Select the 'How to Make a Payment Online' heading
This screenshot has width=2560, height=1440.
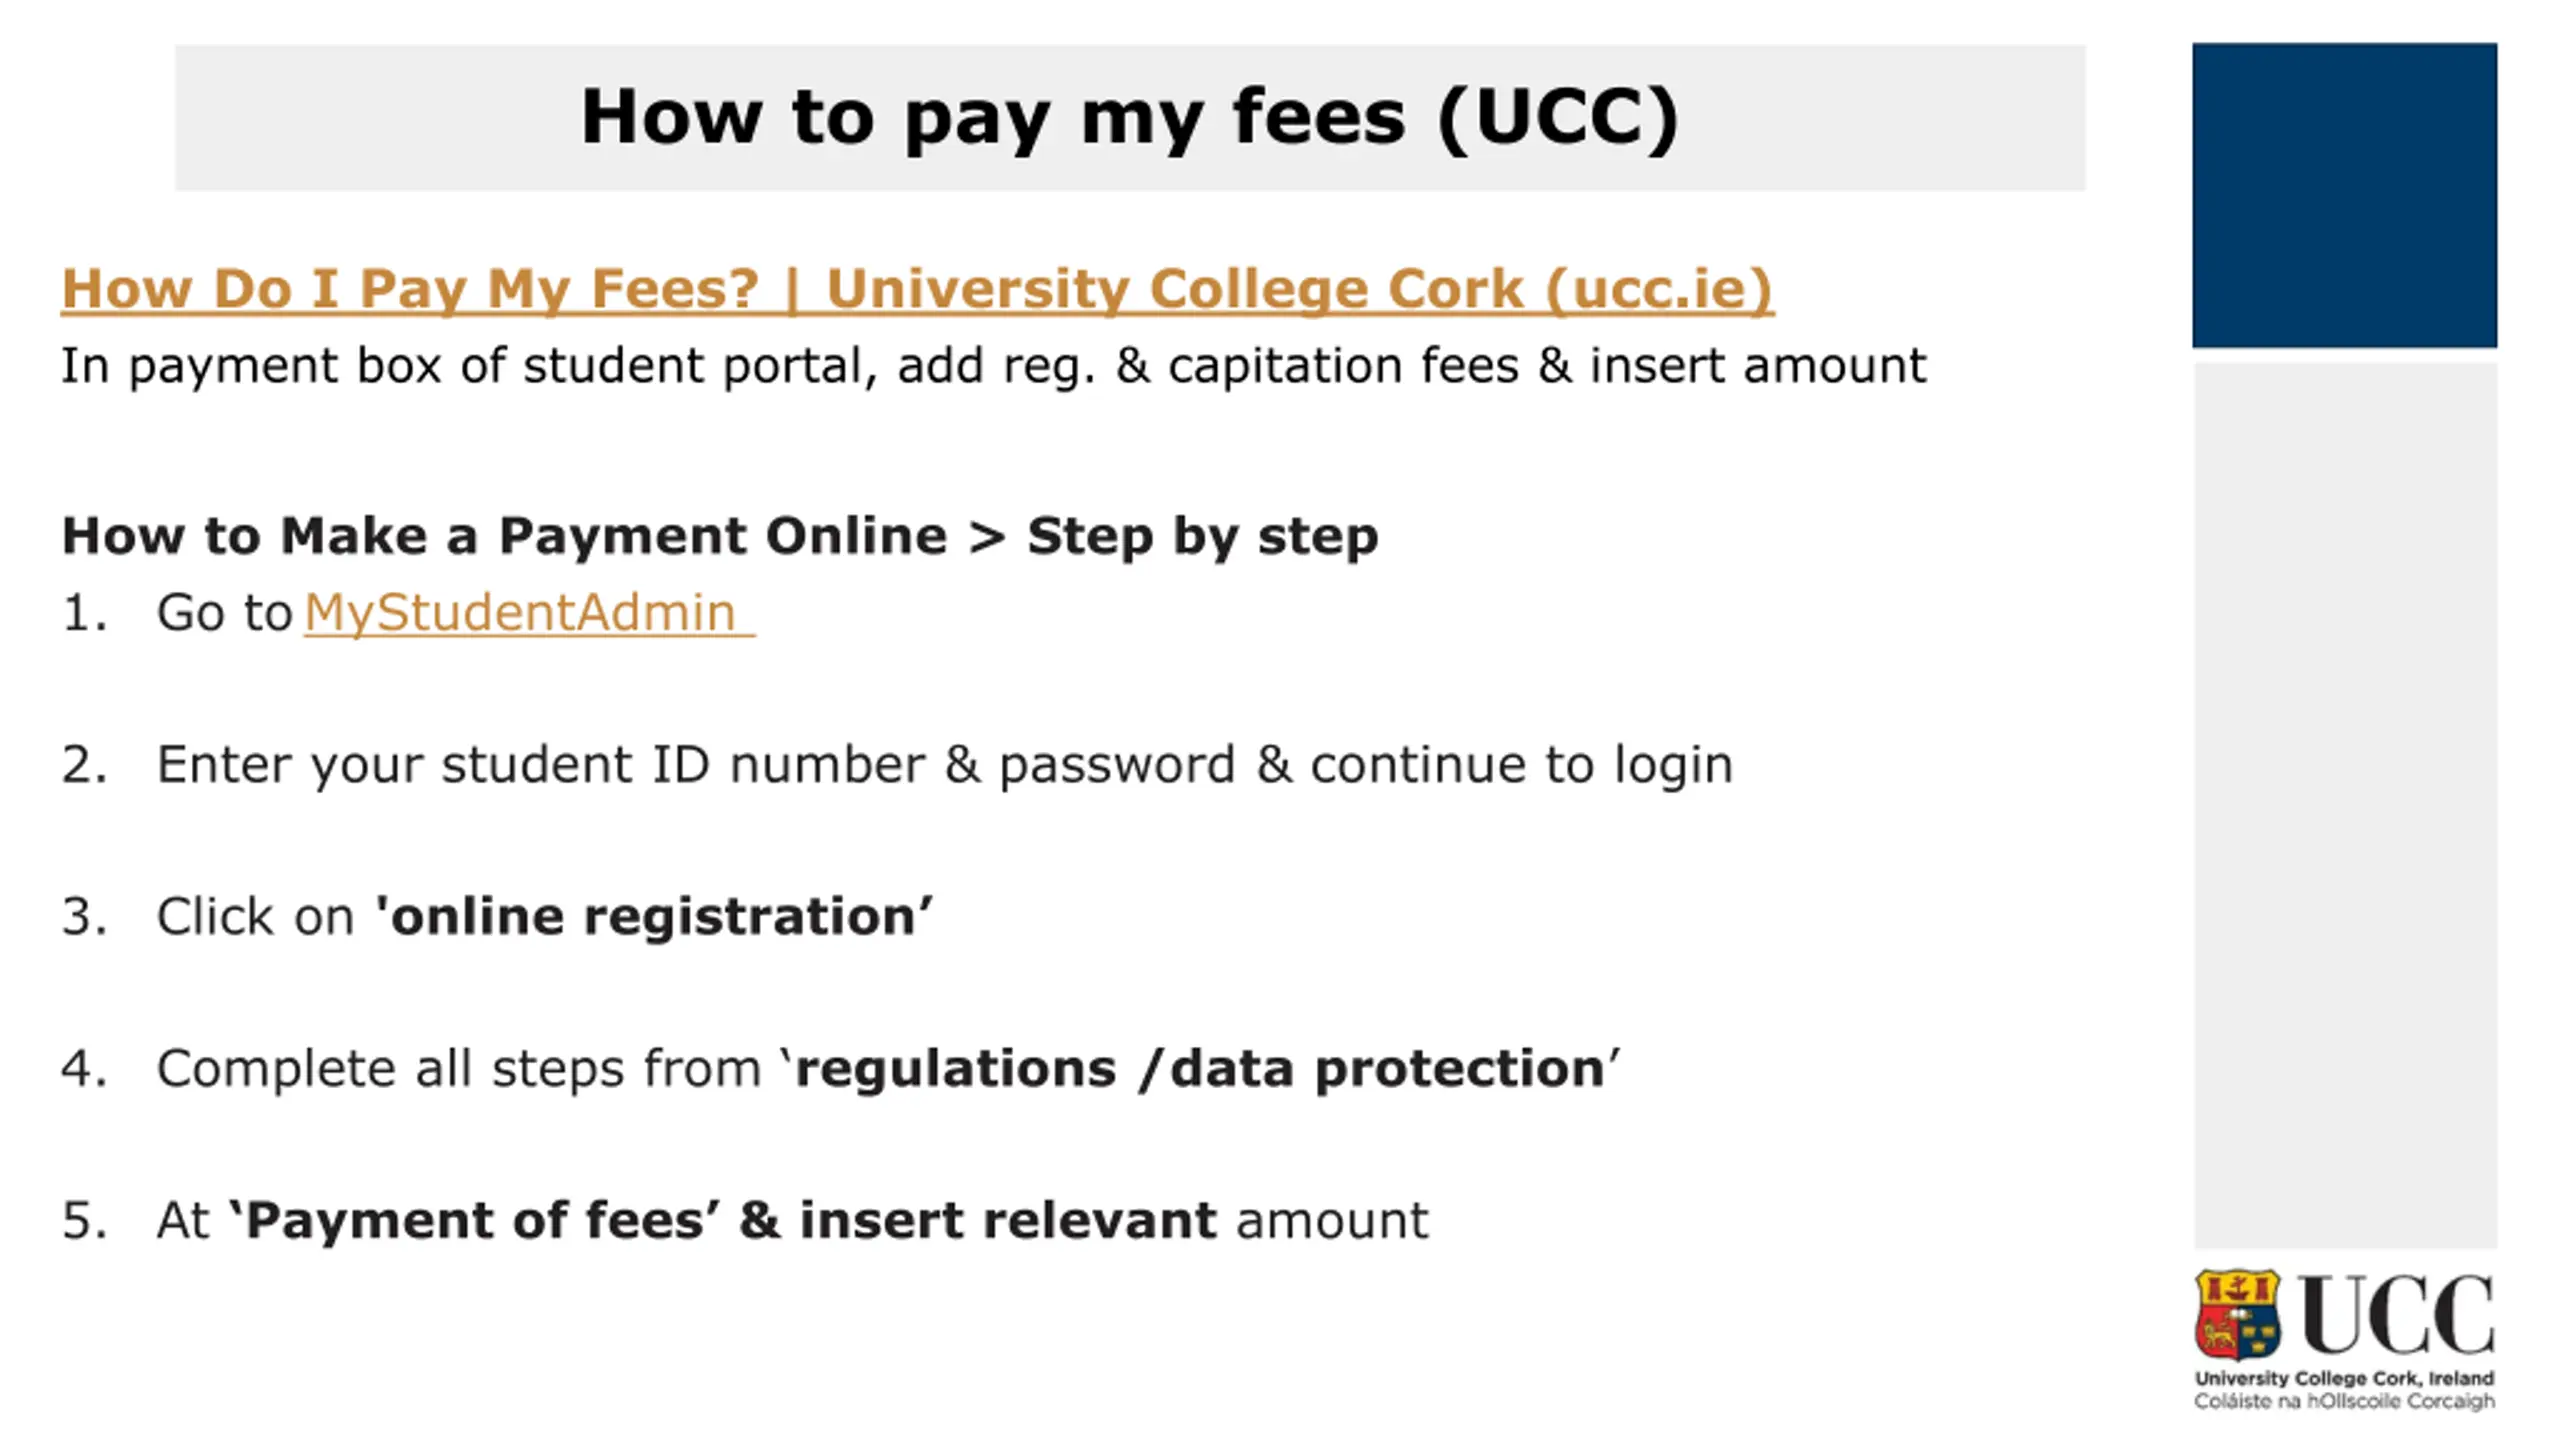[720, 536]
